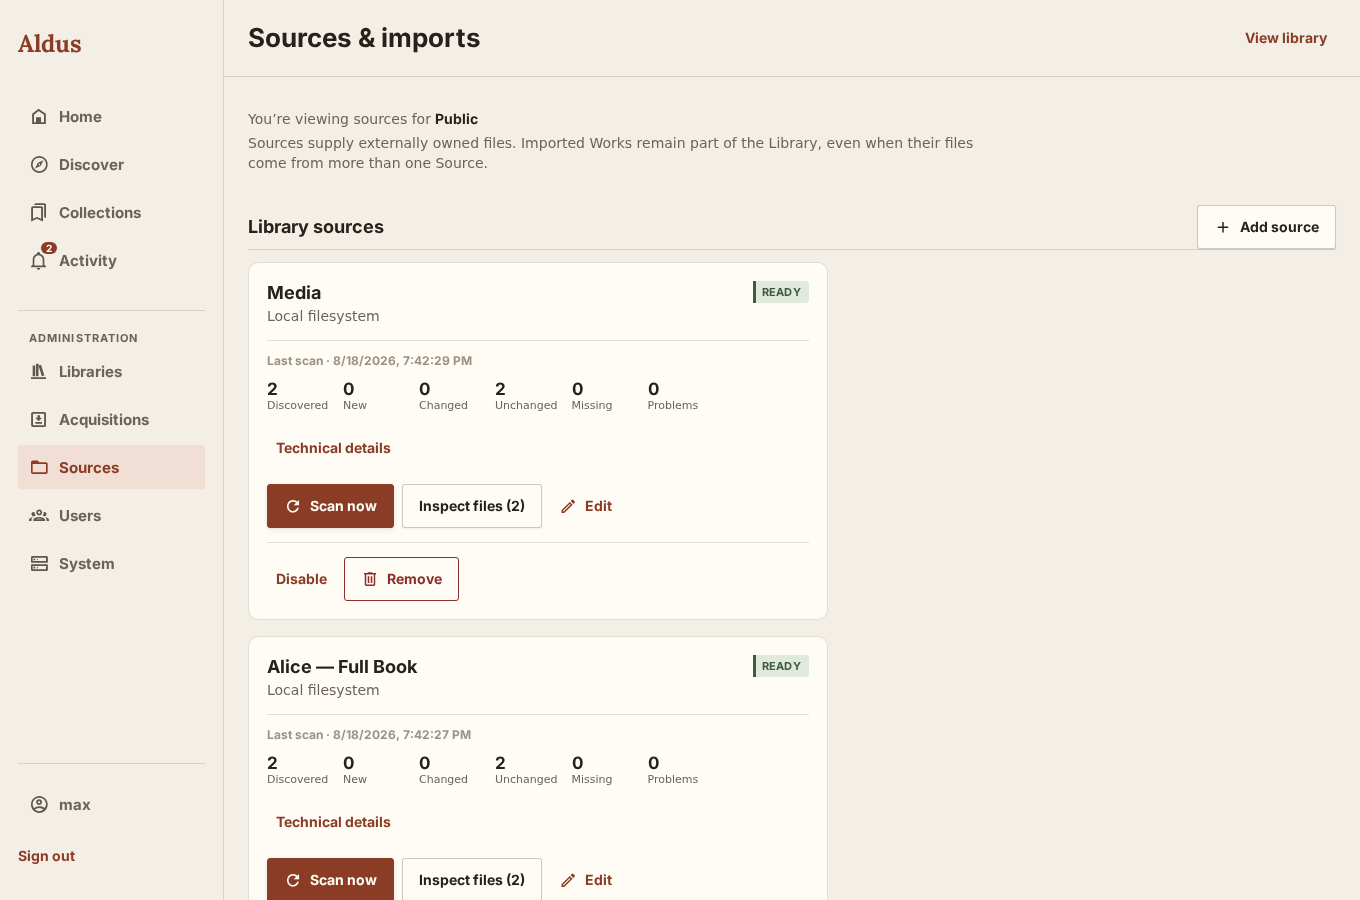Sign out of Aldus
This screenshot has height=900, width=1360.
(x=46, y=856)
